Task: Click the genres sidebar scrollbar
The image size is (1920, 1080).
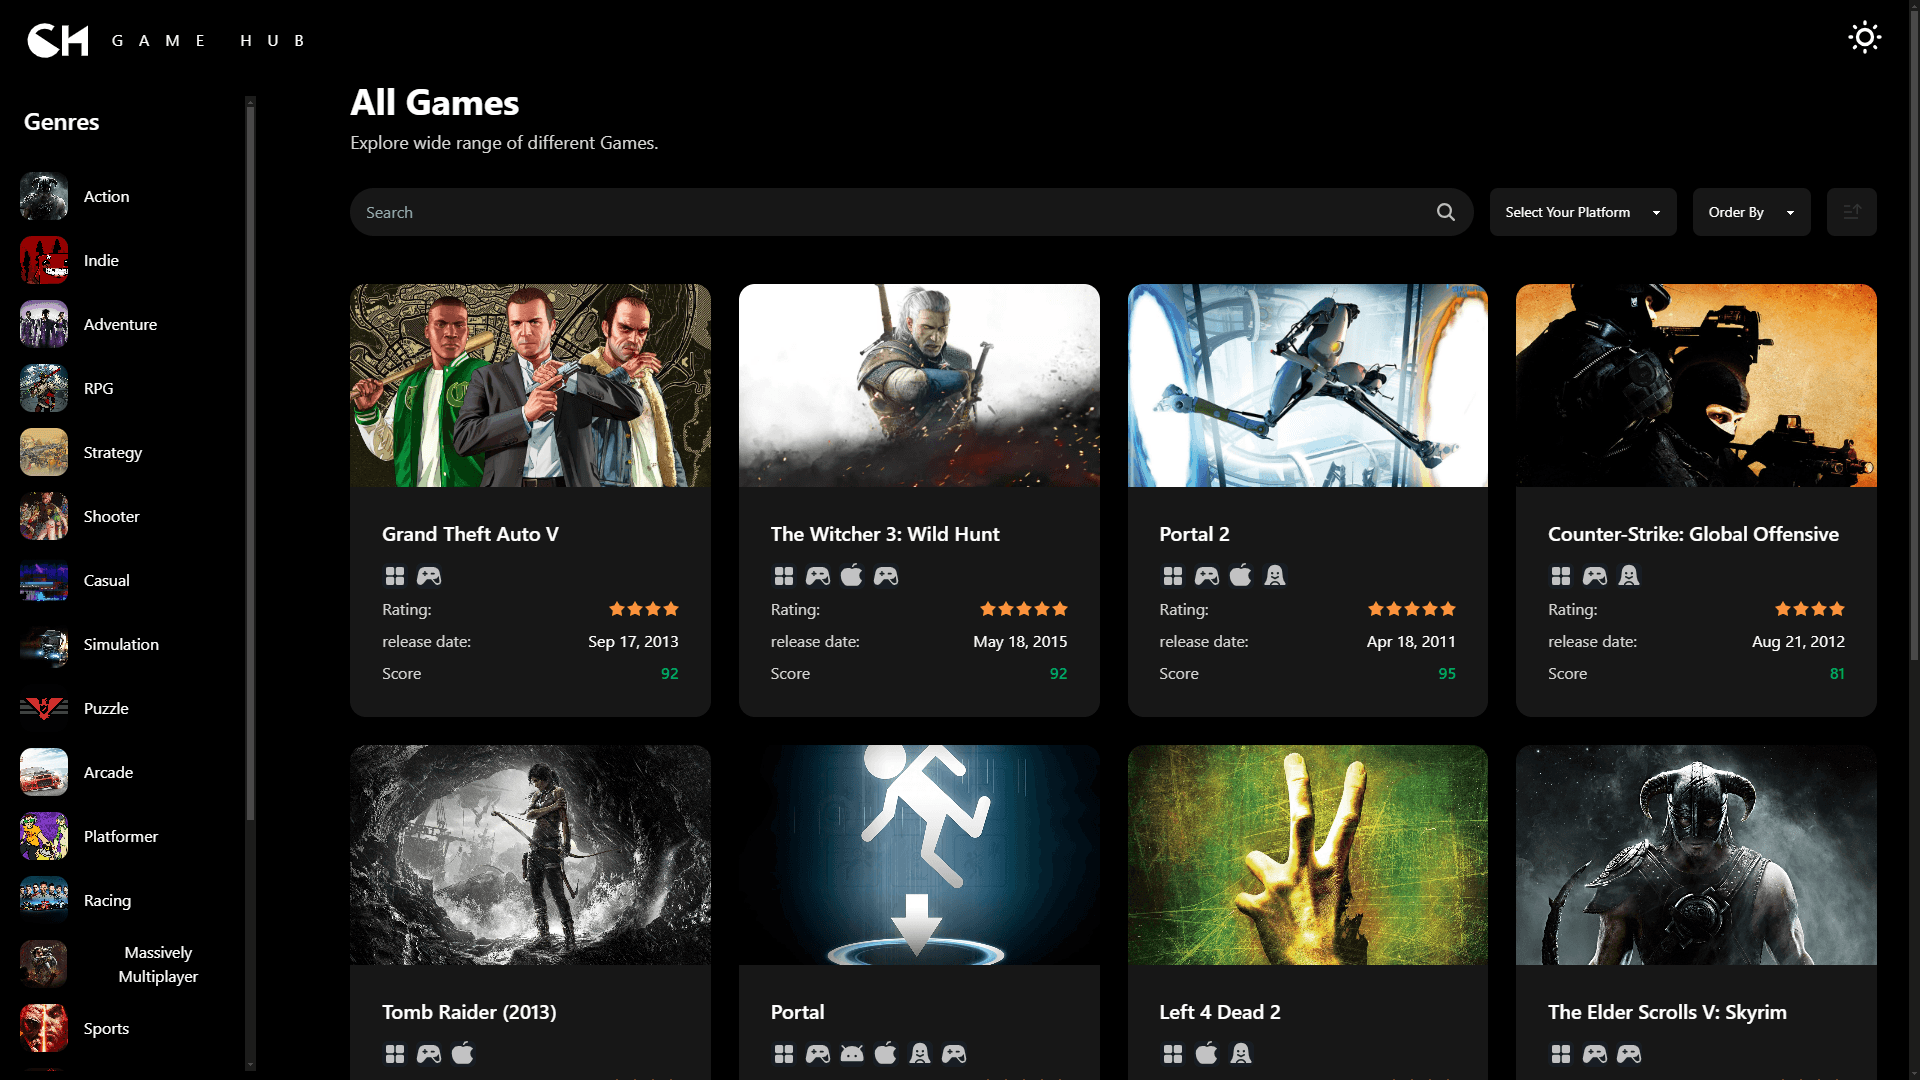Action: (x=250, y=460)
